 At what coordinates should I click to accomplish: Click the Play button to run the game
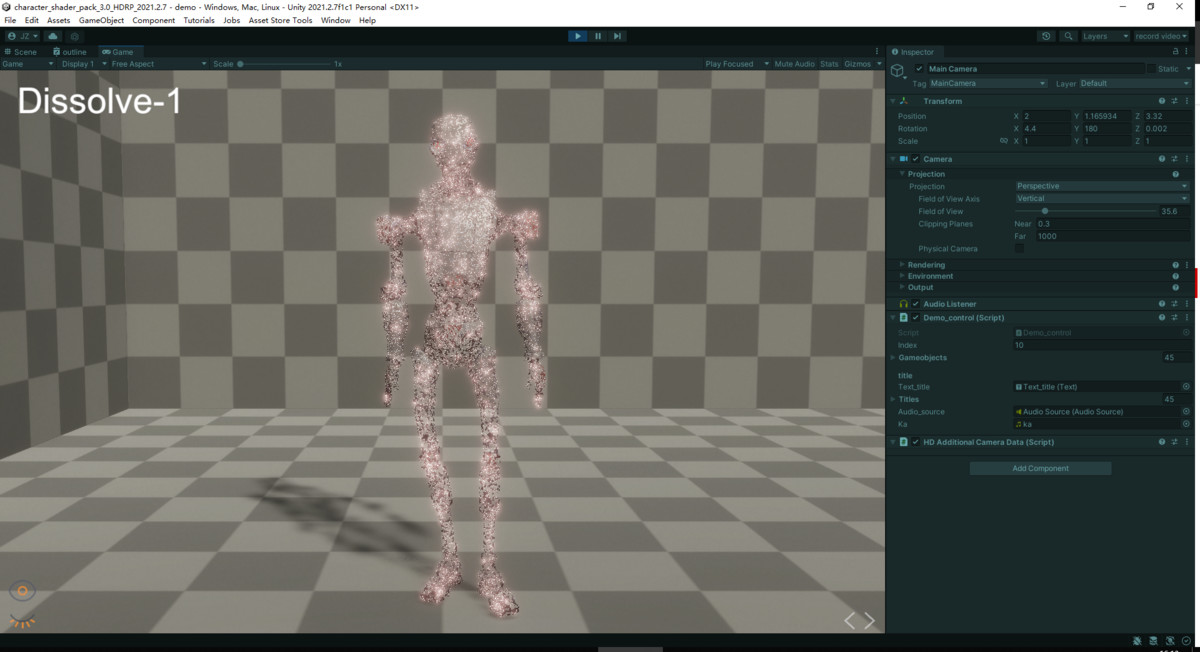(578, 35)
